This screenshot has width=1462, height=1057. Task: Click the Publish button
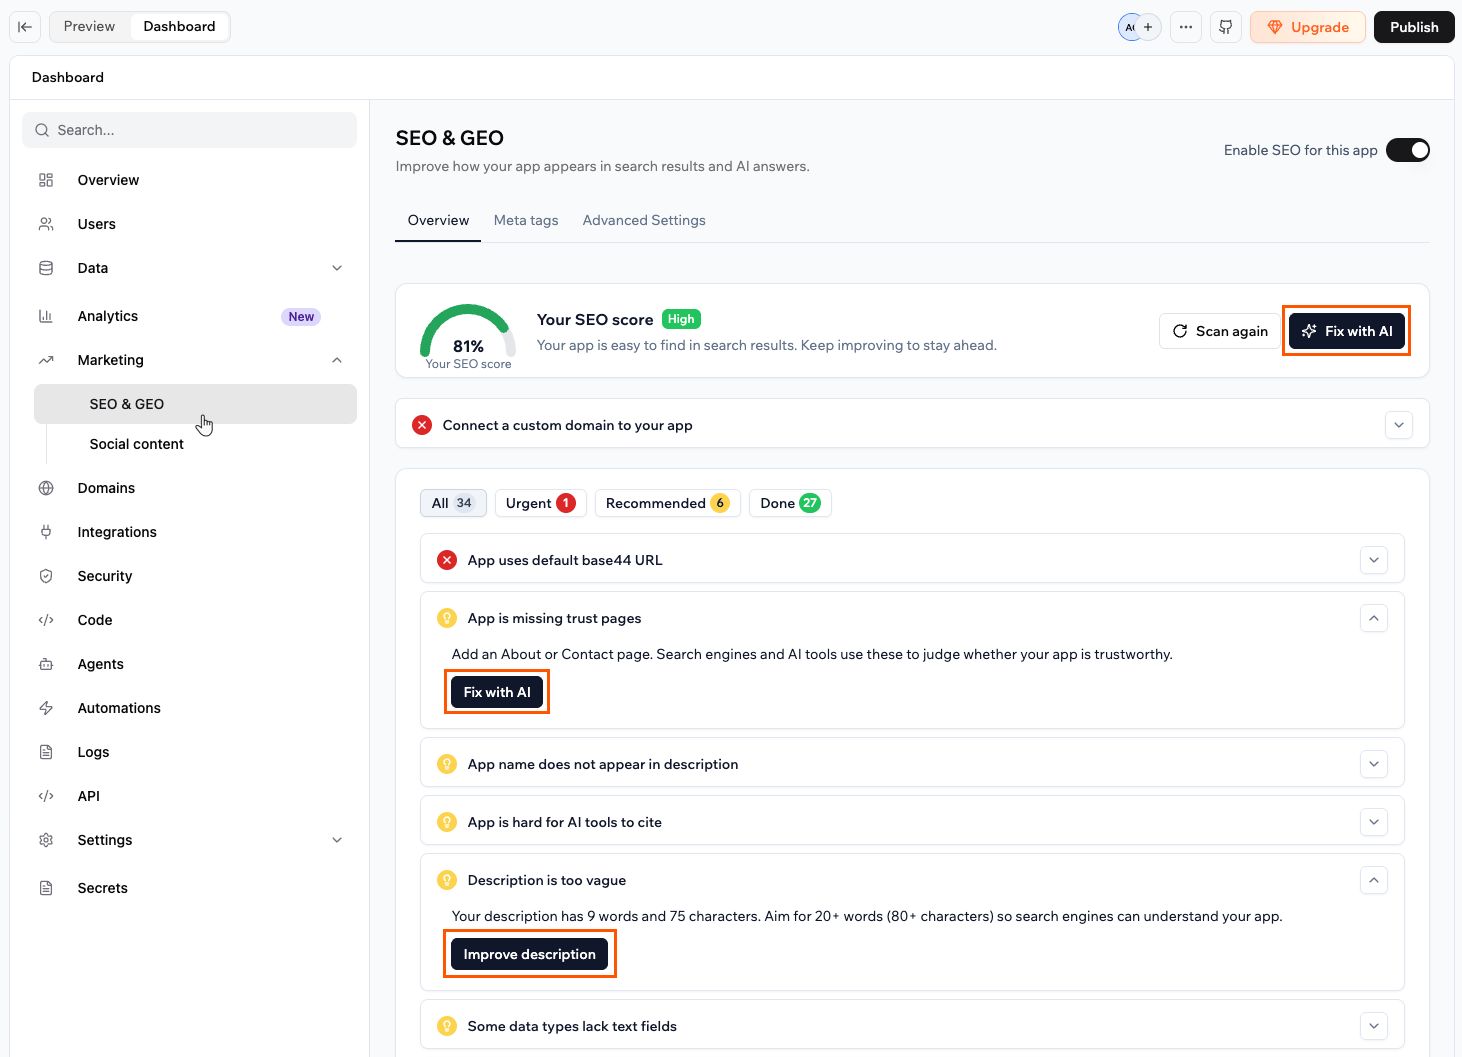point(1414,27)
